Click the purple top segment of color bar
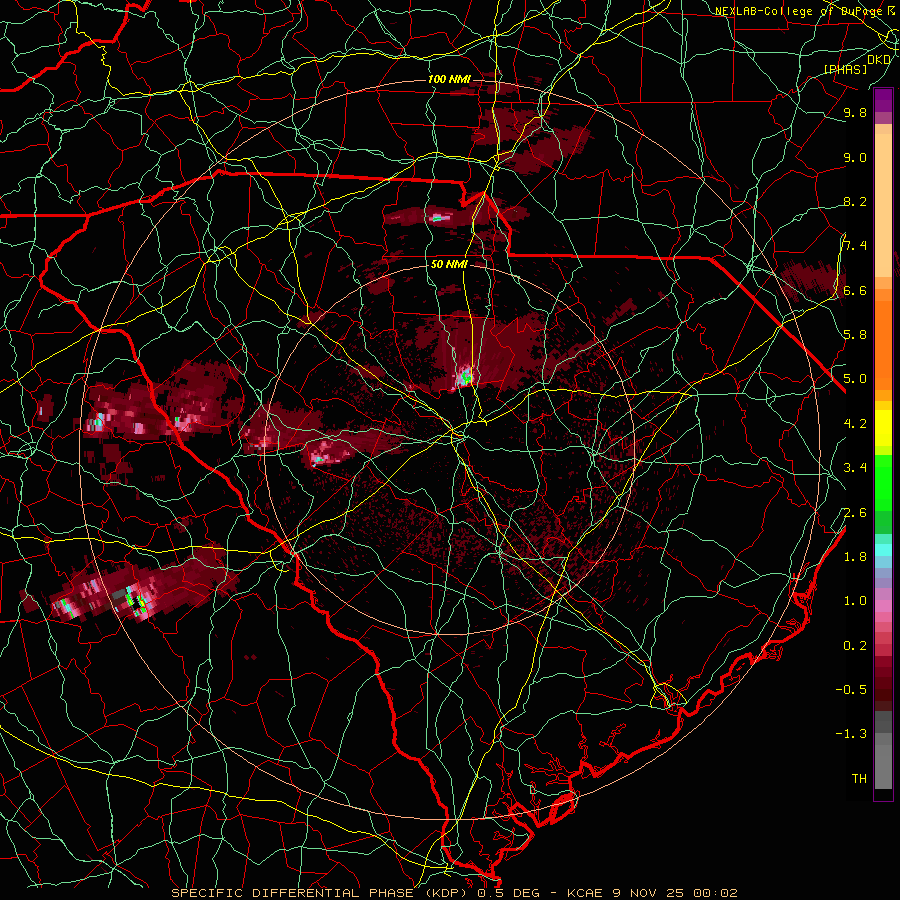Screen dimensions: 900x900 pos(883,100)
